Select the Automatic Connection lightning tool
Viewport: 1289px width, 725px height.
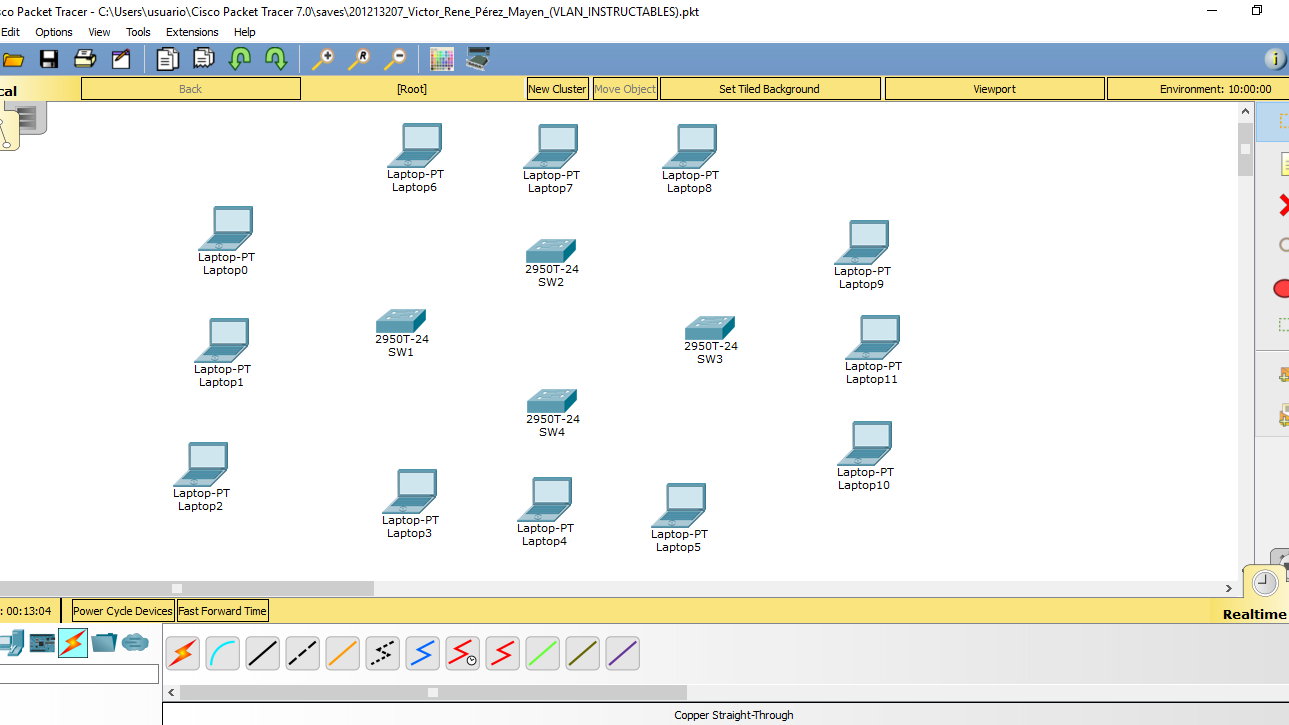182,653
